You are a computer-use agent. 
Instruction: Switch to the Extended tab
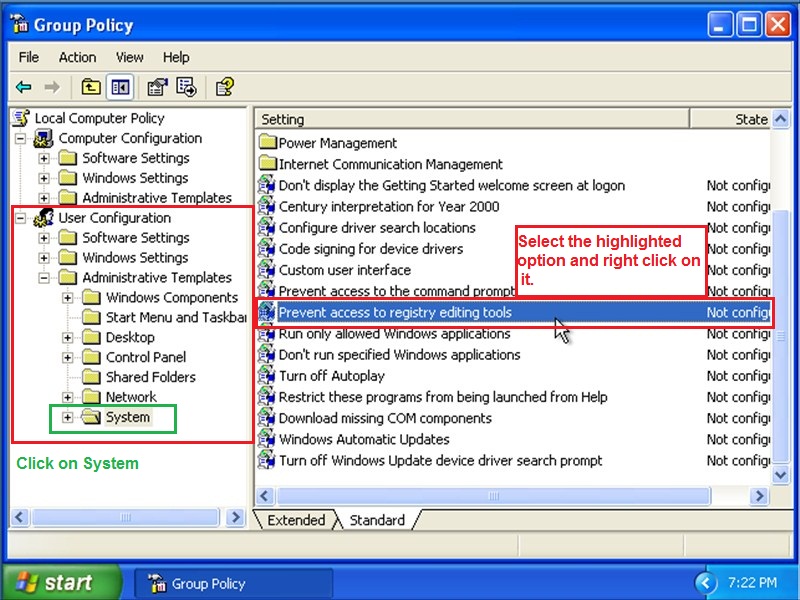tap(297, 520)
